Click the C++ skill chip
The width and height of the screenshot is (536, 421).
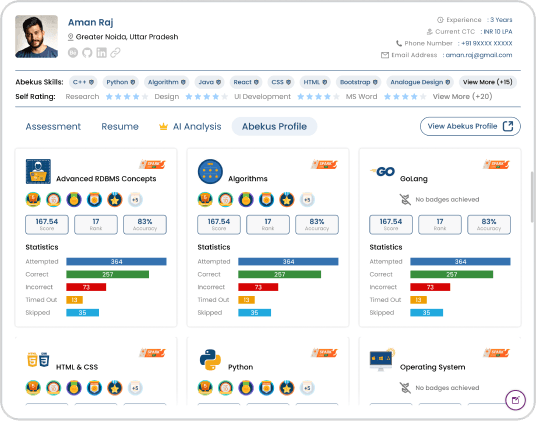[x=83, y=82]
